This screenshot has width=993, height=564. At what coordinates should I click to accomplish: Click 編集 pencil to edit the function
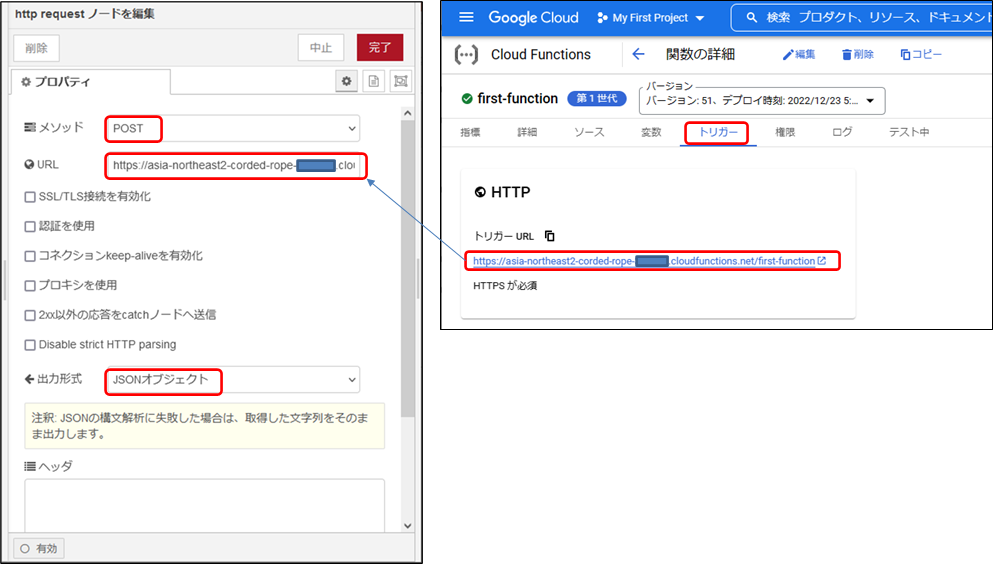click(799, 54)
